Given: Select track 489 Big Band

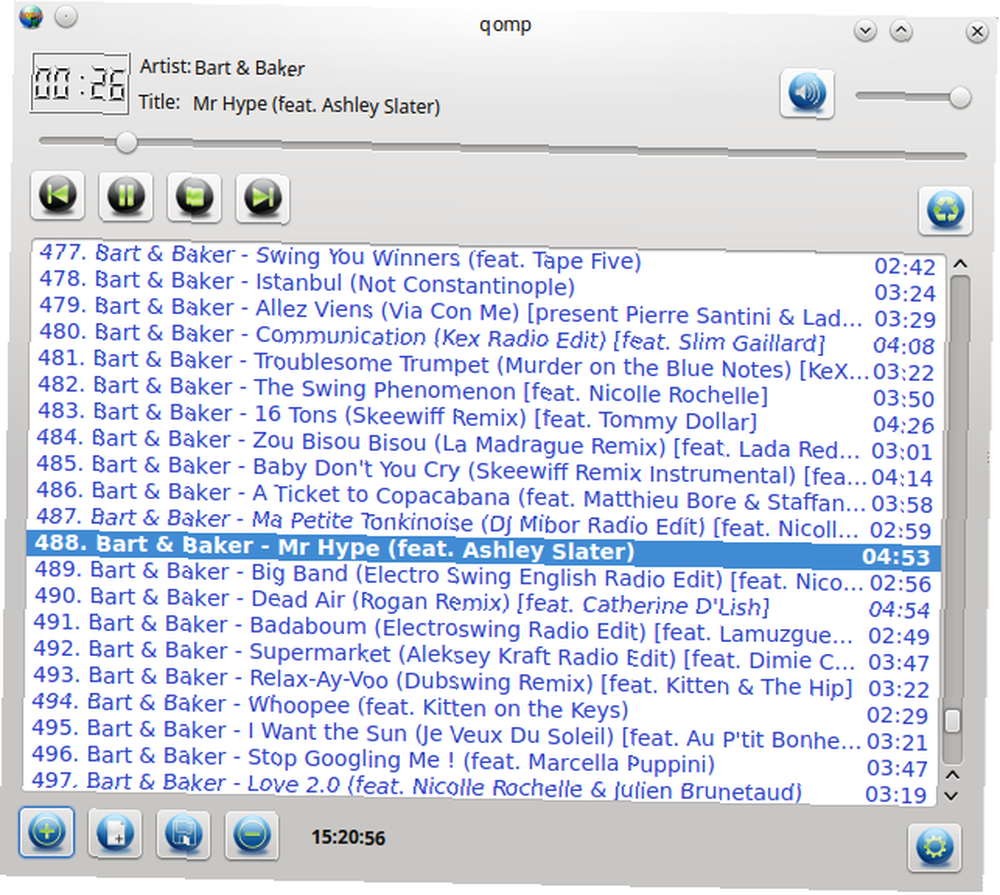Looking at the screenshot, I should click(x=483, y=576).
